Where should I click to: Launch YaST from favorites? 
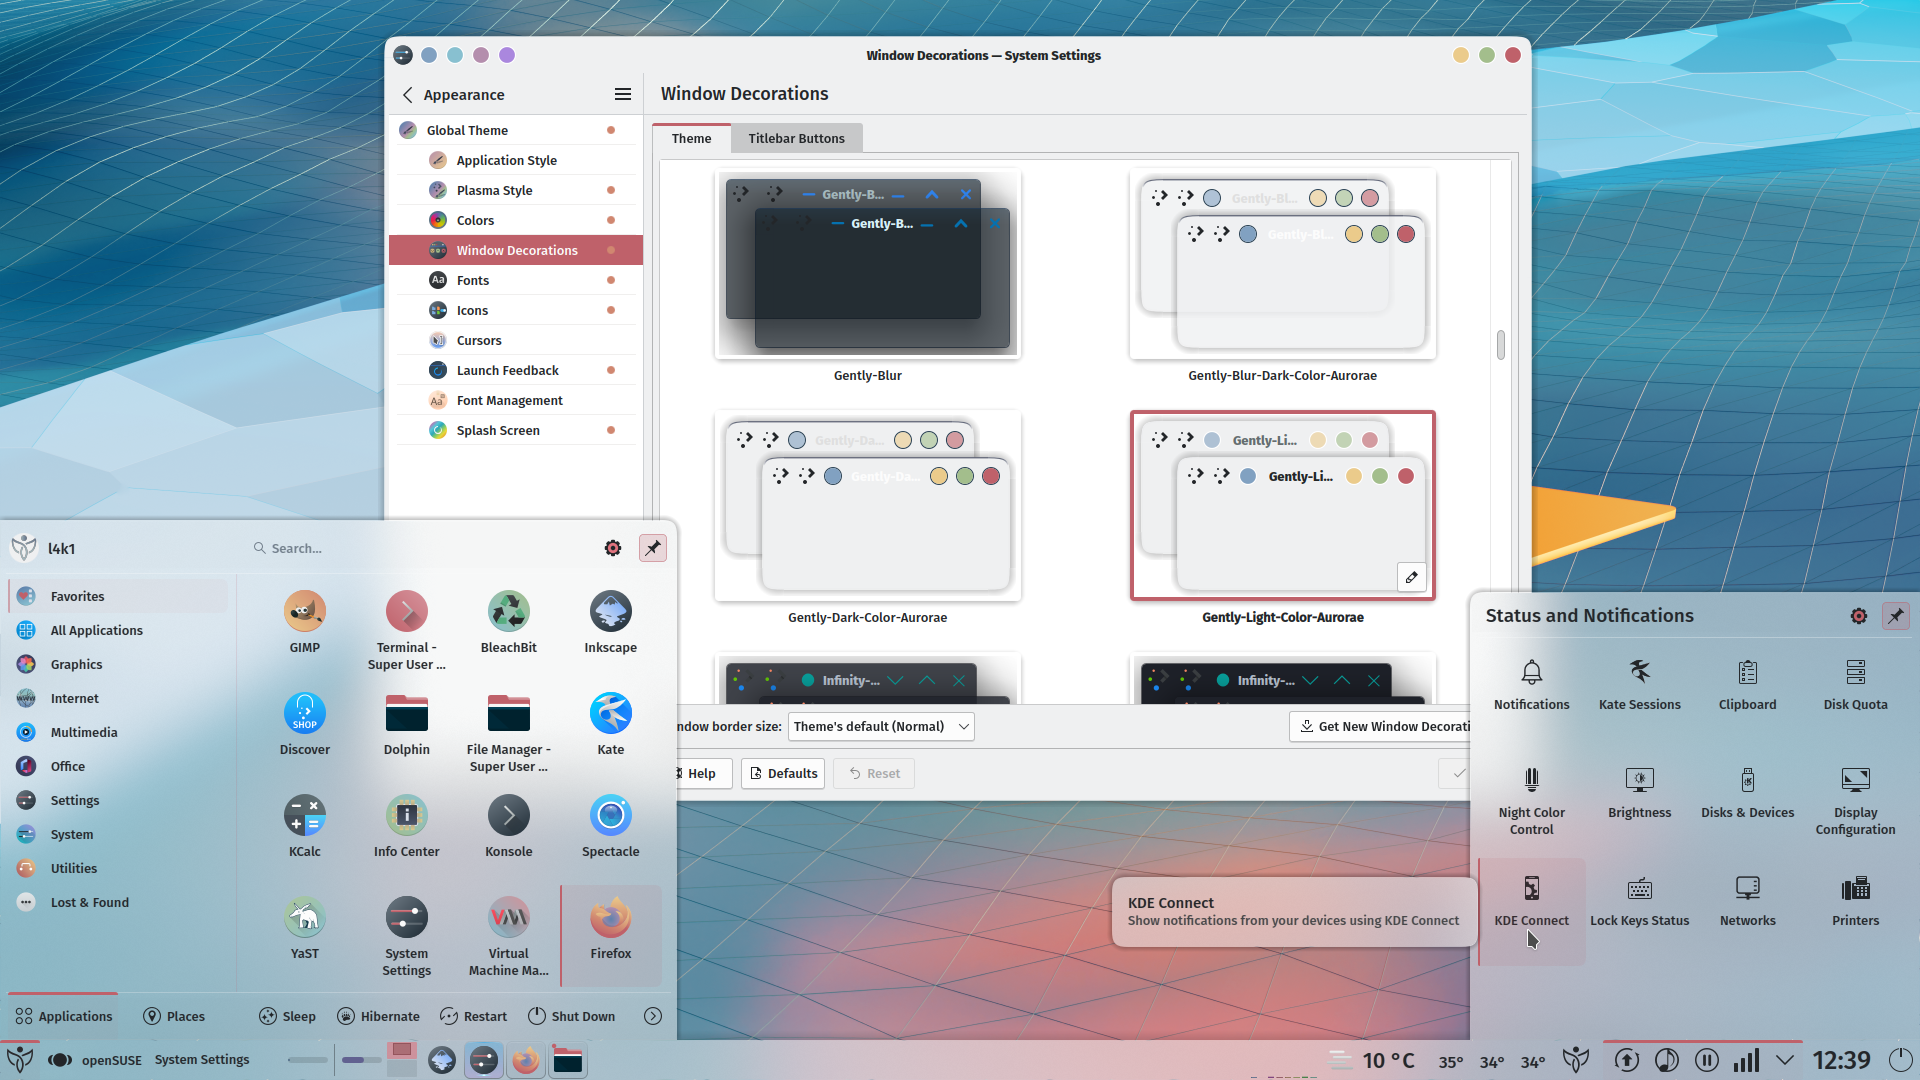305,928
